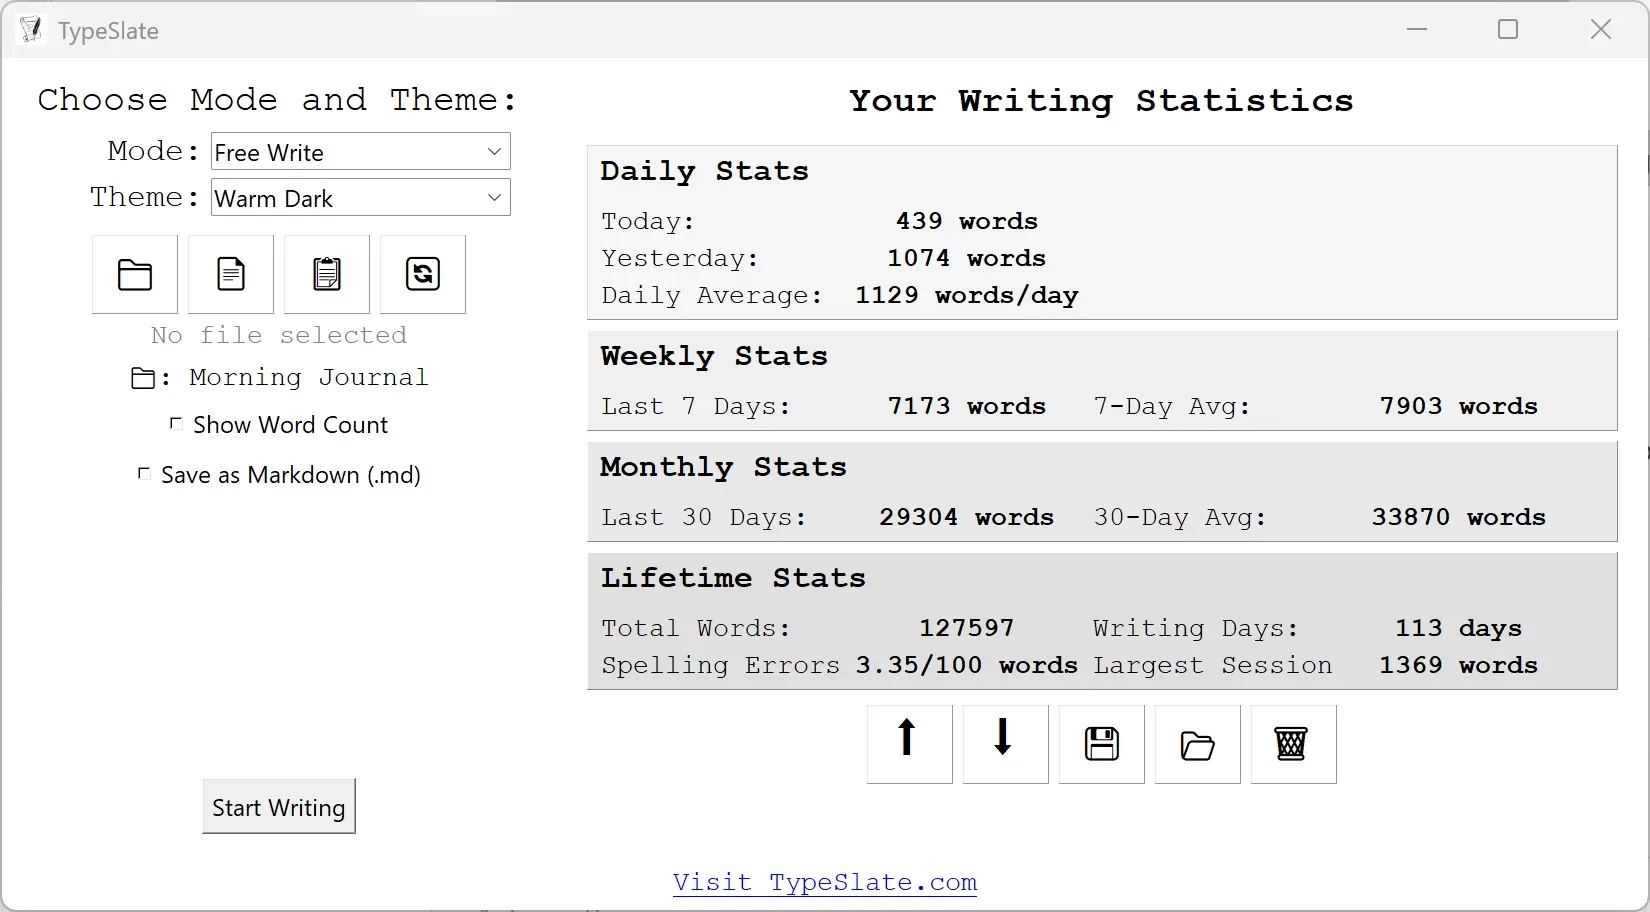This screenshot has width=1650, height=912.
Task: Click the refresh file icon button
Action: click(x=423, y=274)
